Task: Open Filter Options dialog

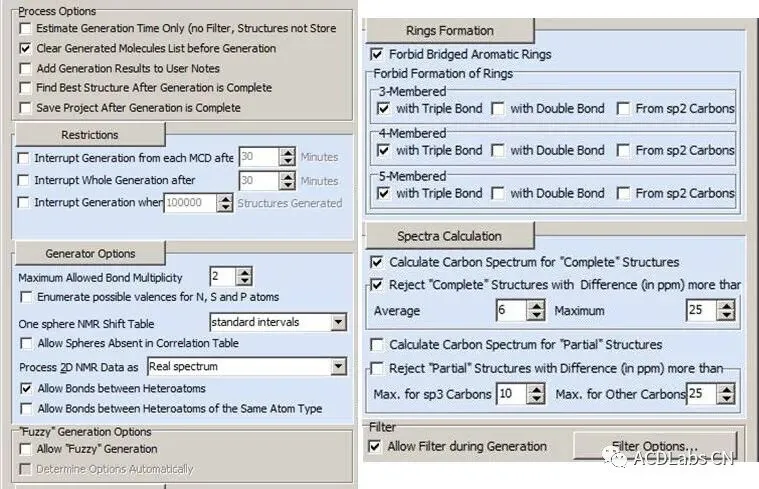Action: (654, 446)
